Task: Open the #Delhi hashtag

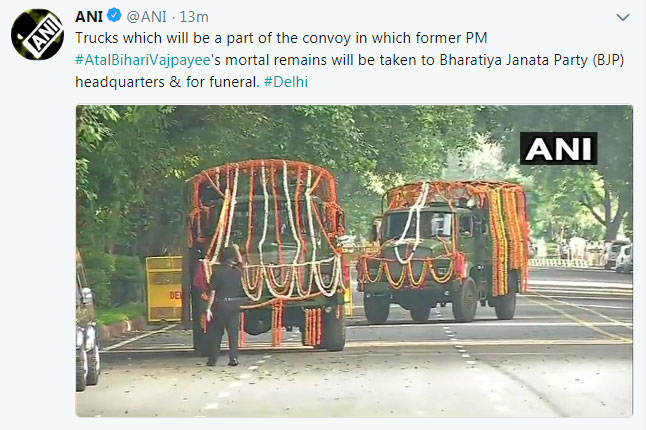Action: 286,82
